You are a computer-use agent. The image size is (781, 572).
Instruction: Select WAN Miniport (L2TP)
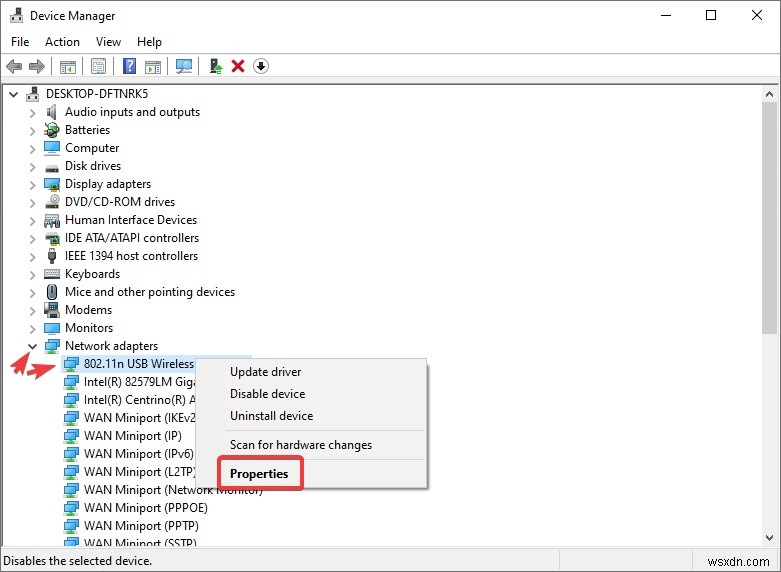(x=139, y=472)
